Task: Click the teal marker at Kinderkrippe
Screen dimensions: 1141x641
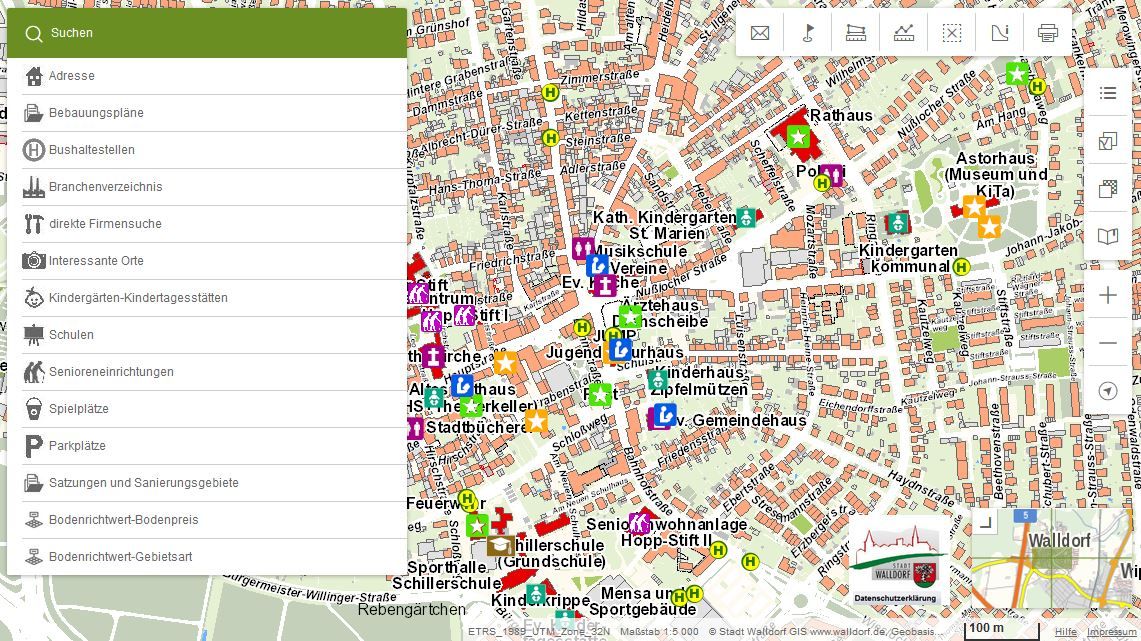Action: [x=536, y=594]
